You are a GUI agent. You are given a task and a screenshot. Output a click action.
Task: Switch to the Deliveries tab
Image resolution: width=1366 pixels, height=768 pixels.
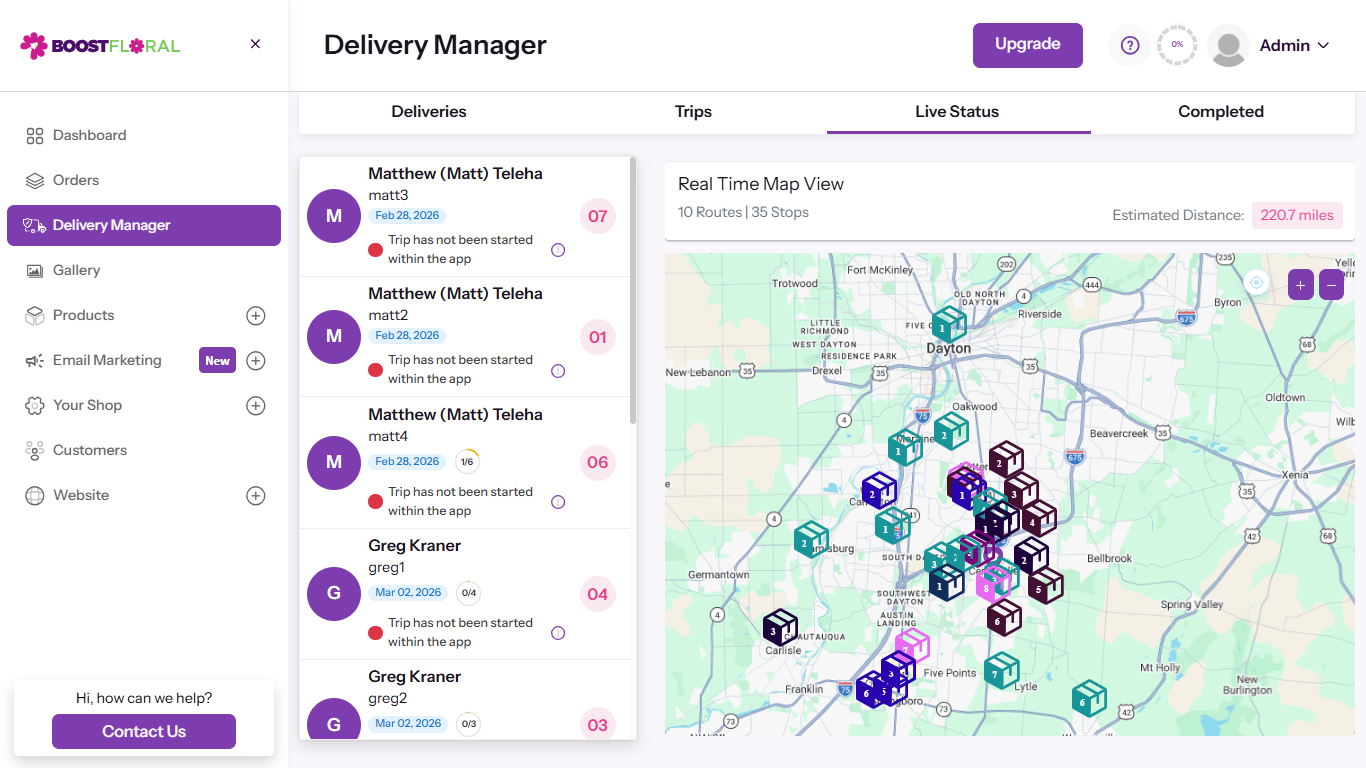coord(429,112)
